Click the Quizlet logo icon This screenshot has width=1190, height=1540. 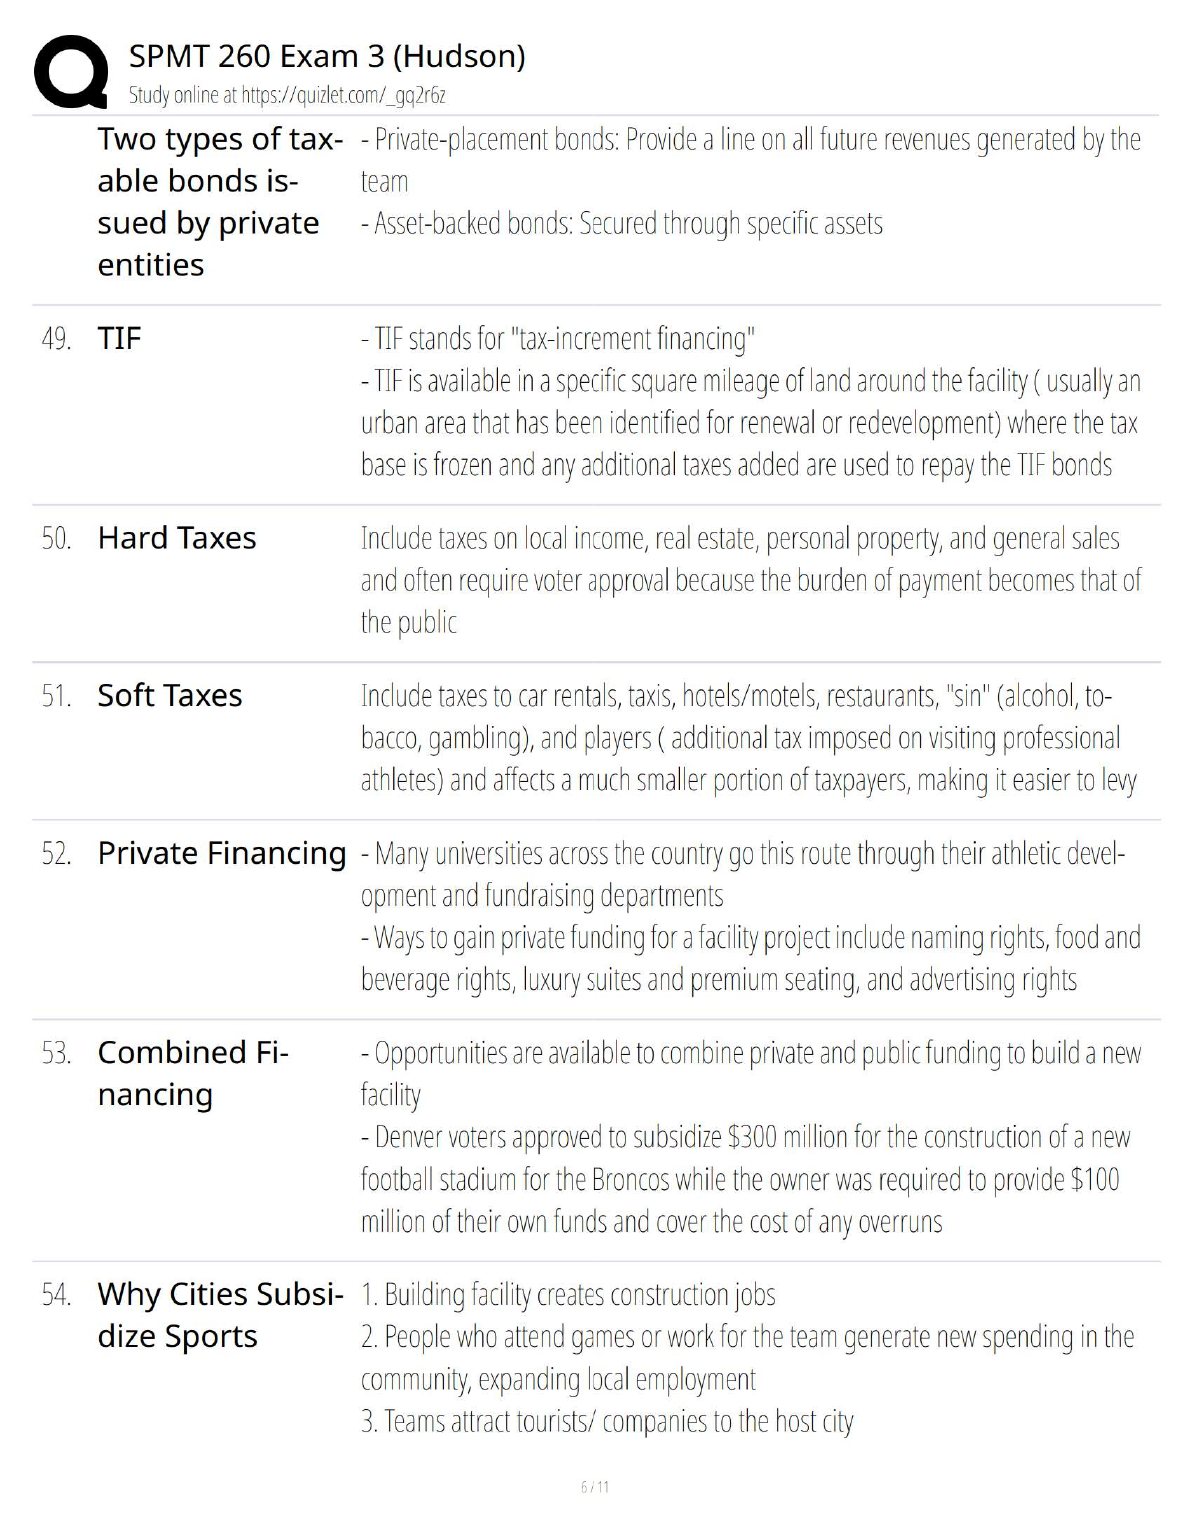(70, 72)
